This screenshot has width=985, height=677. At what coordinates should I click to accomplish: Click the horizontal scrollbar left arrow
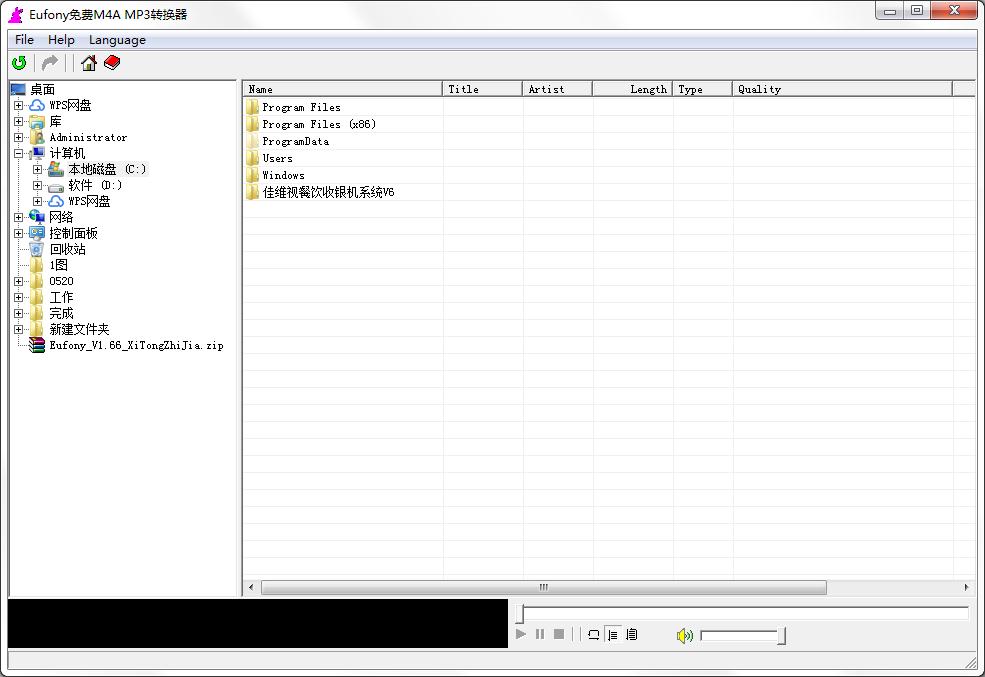point(251,587)
